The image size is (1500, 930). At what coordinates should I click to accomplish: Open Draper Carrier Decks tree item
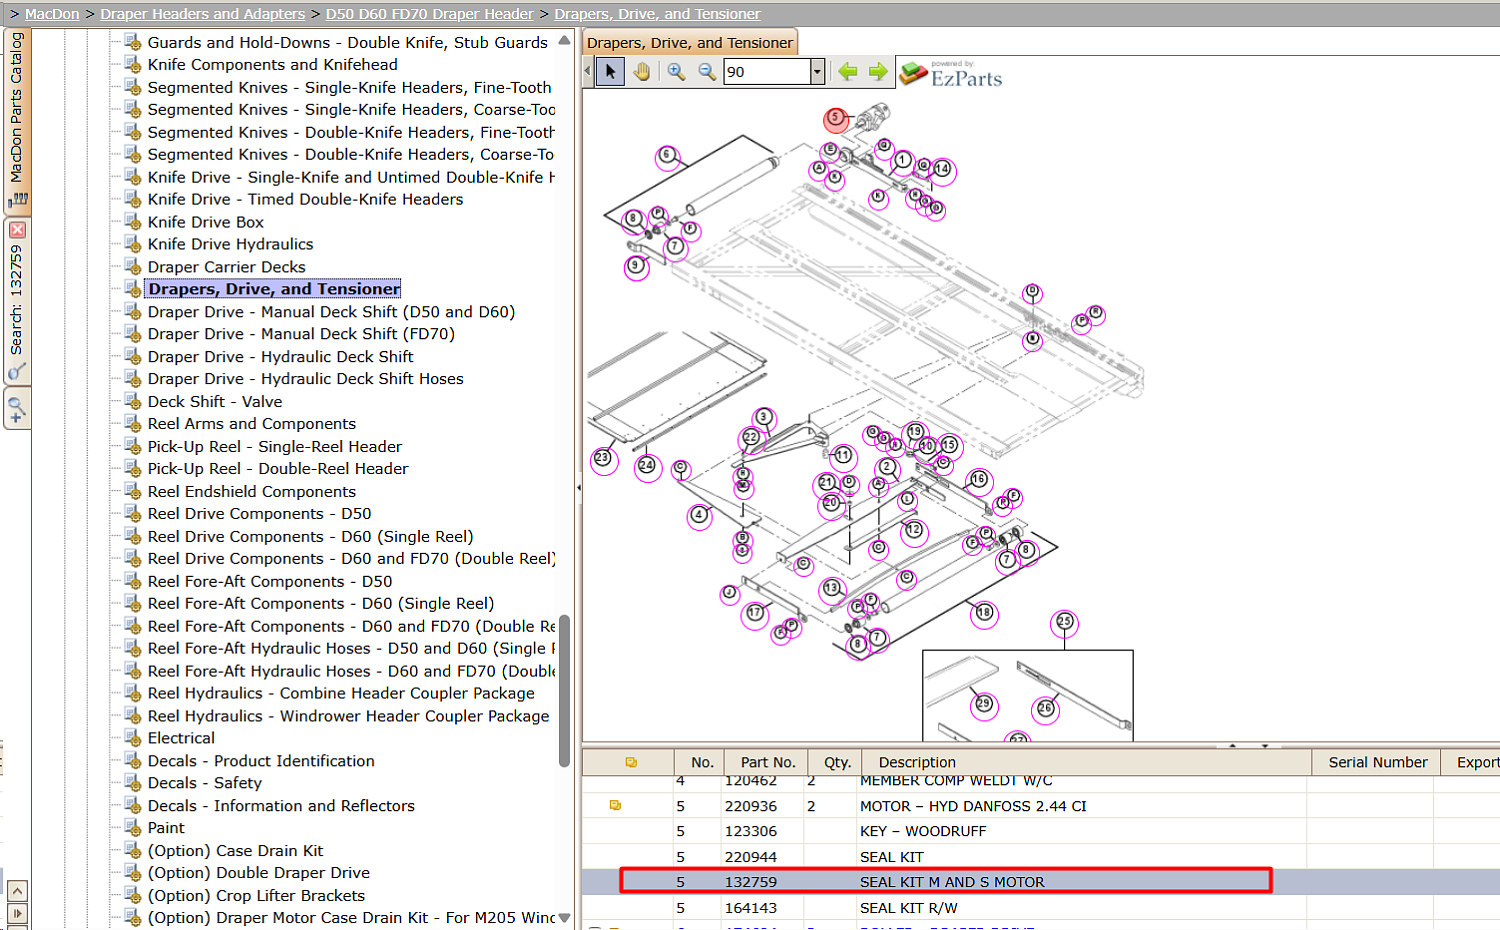226,267
